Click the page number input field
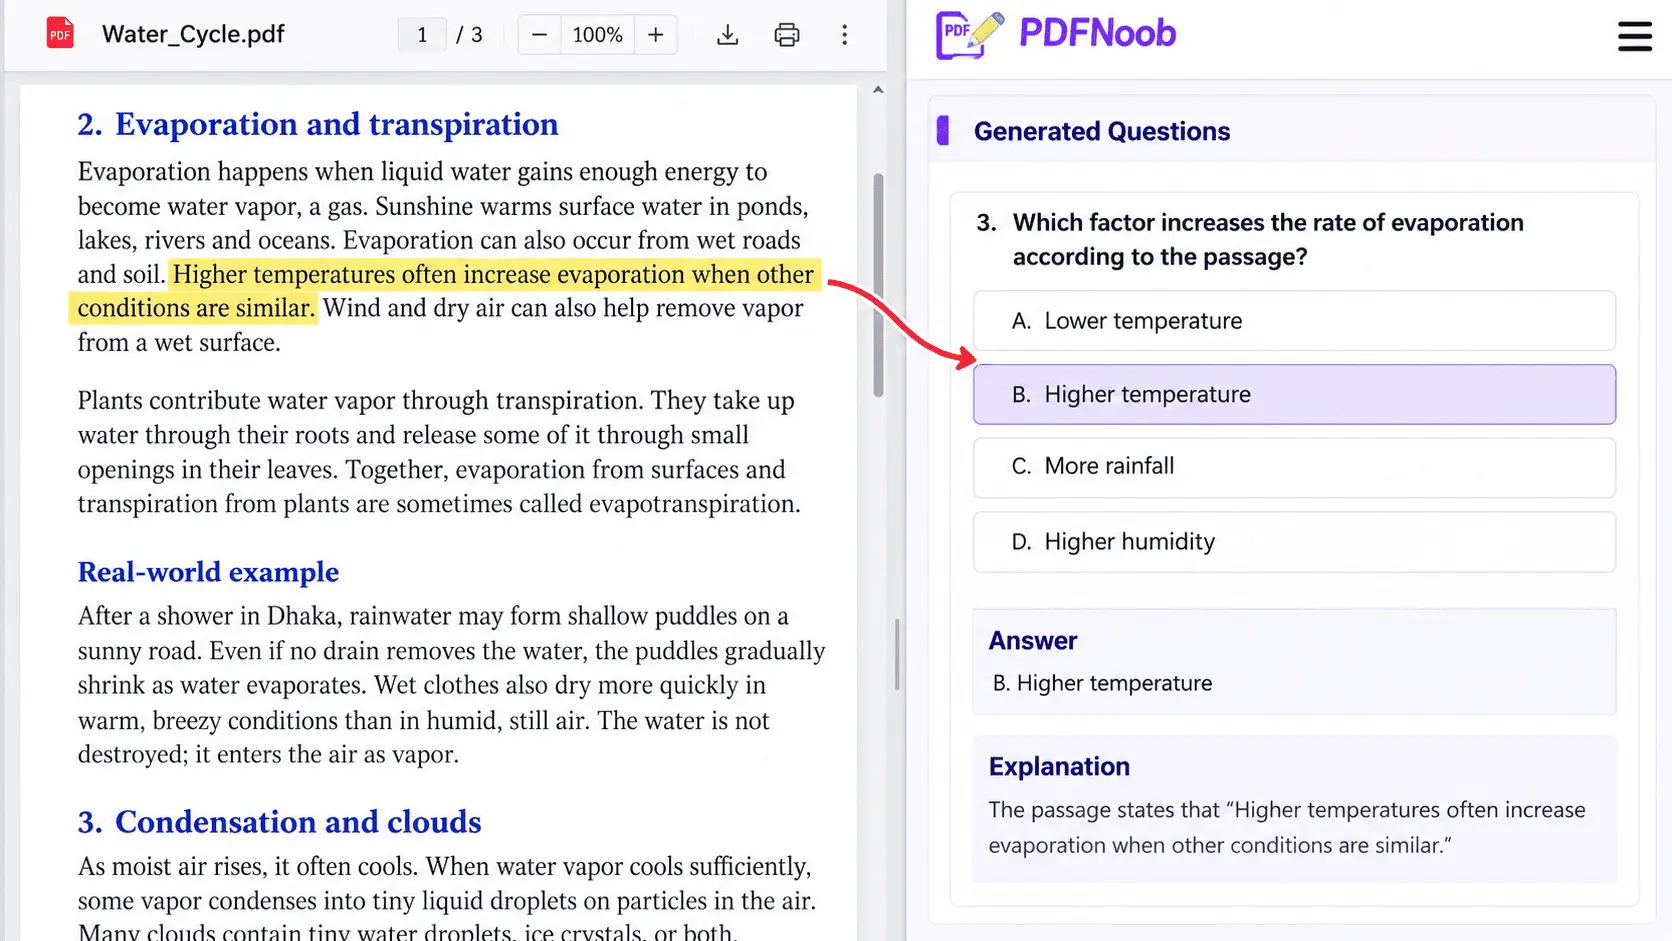The height and width of the screenshot is (941, 1672). tap(422, 35)
